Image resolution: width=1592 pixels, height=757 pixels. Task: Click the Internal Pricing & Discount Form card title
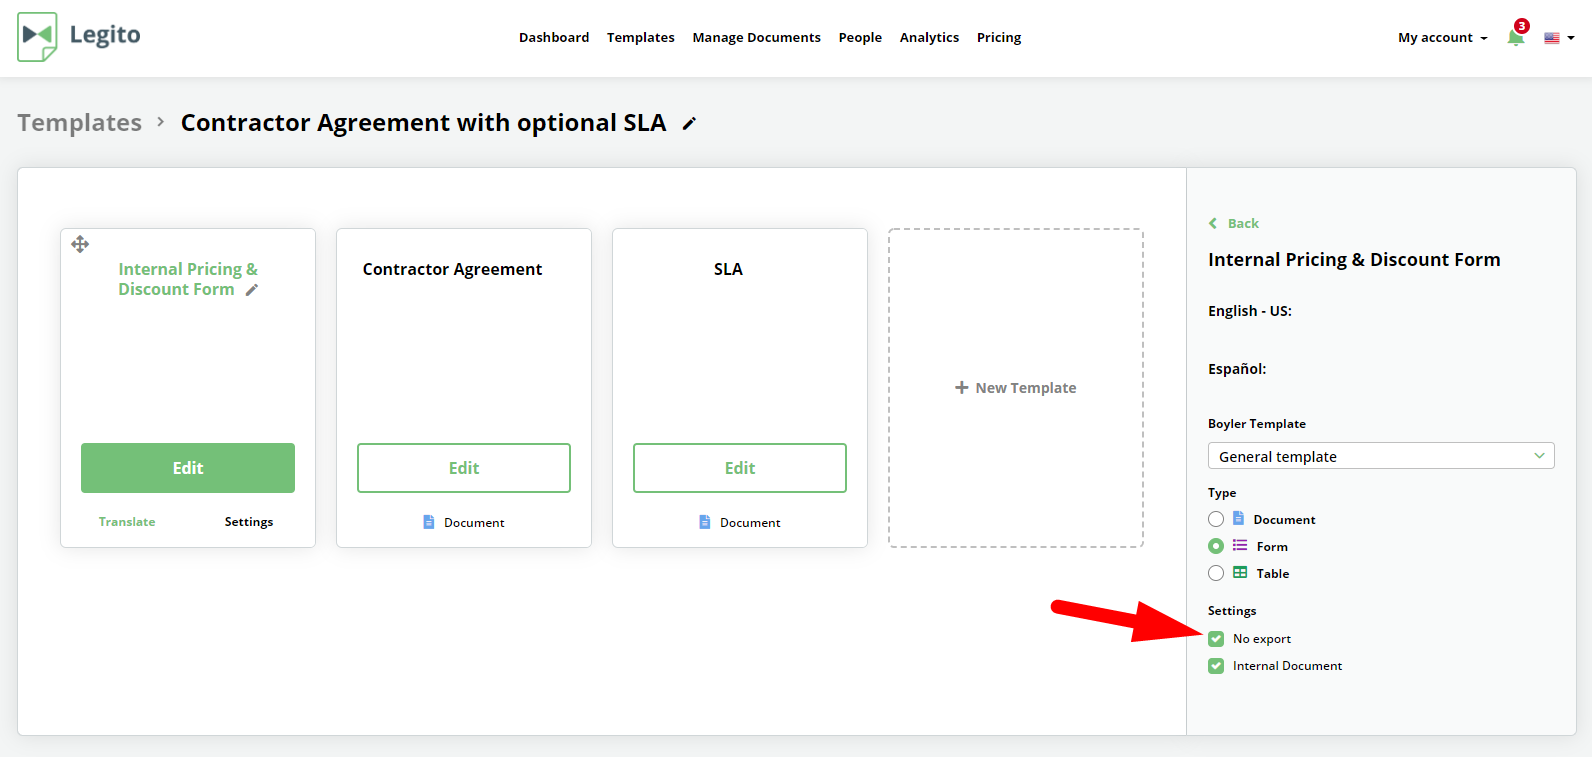tap(188, 279)
